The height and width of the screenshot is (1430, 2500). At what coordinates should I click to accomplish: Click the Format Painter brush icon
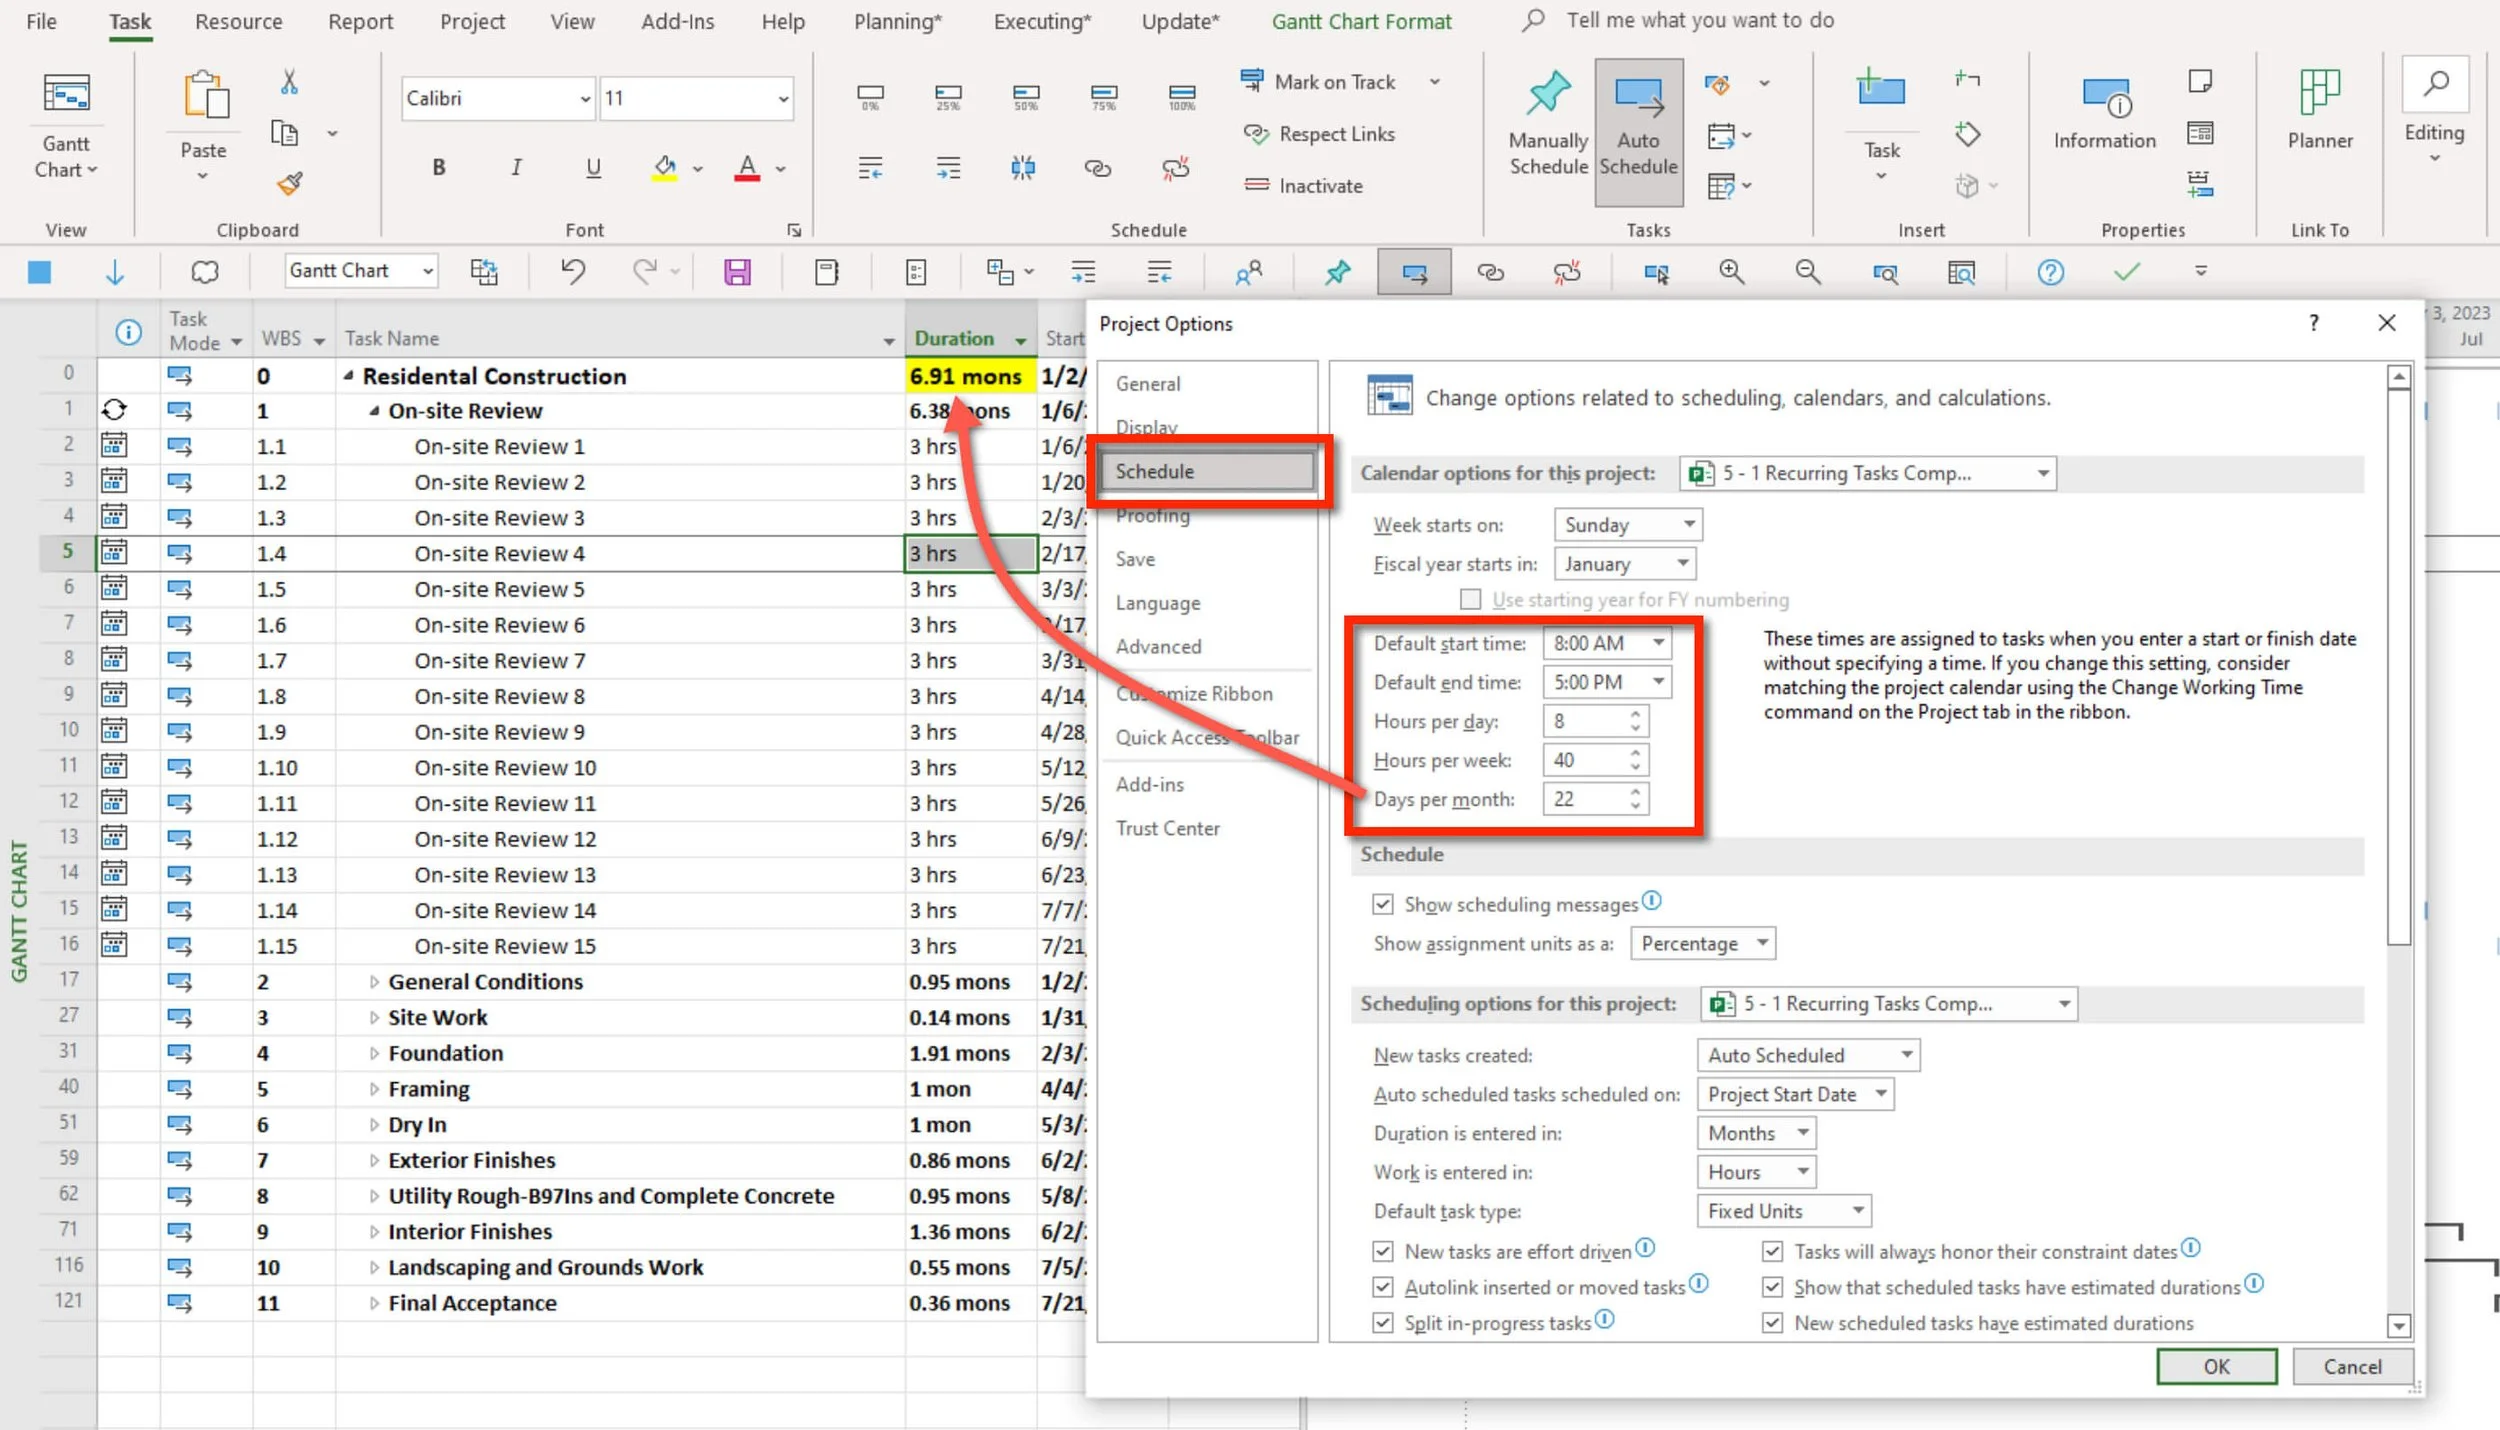[x=289, y=184]
